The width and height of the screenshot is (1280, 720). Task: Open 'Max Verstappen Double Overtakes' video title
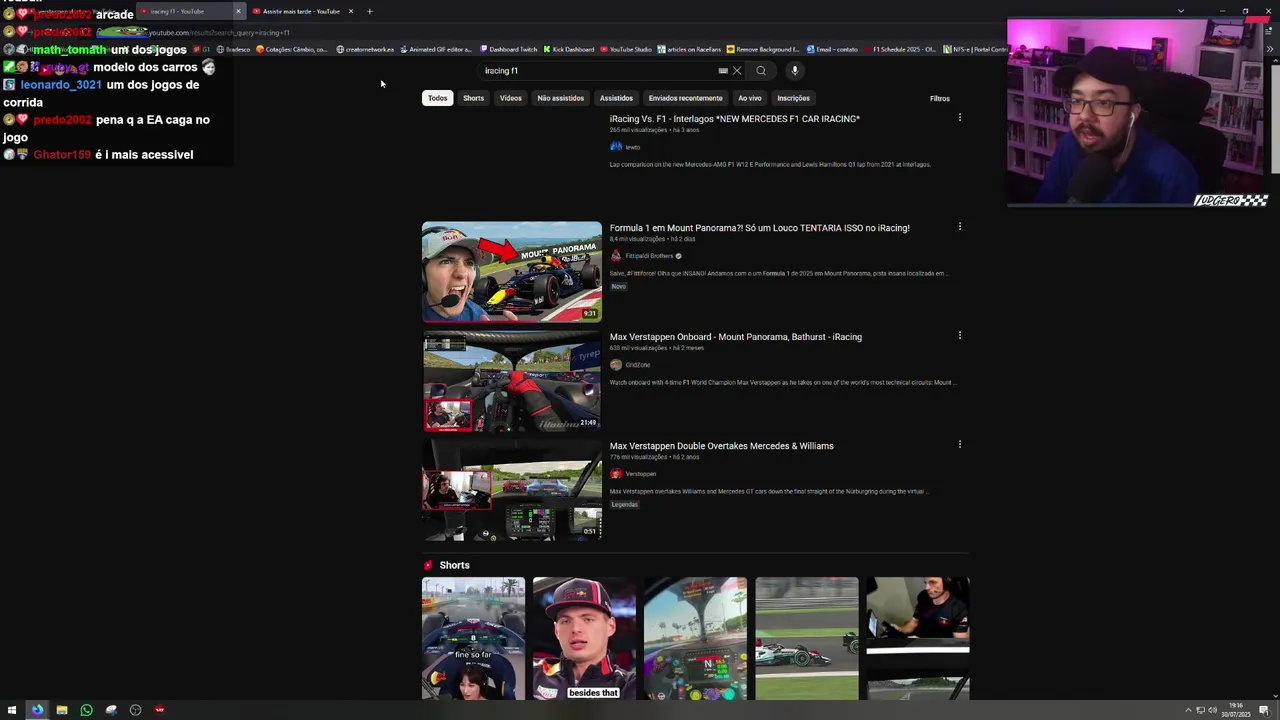722,446
